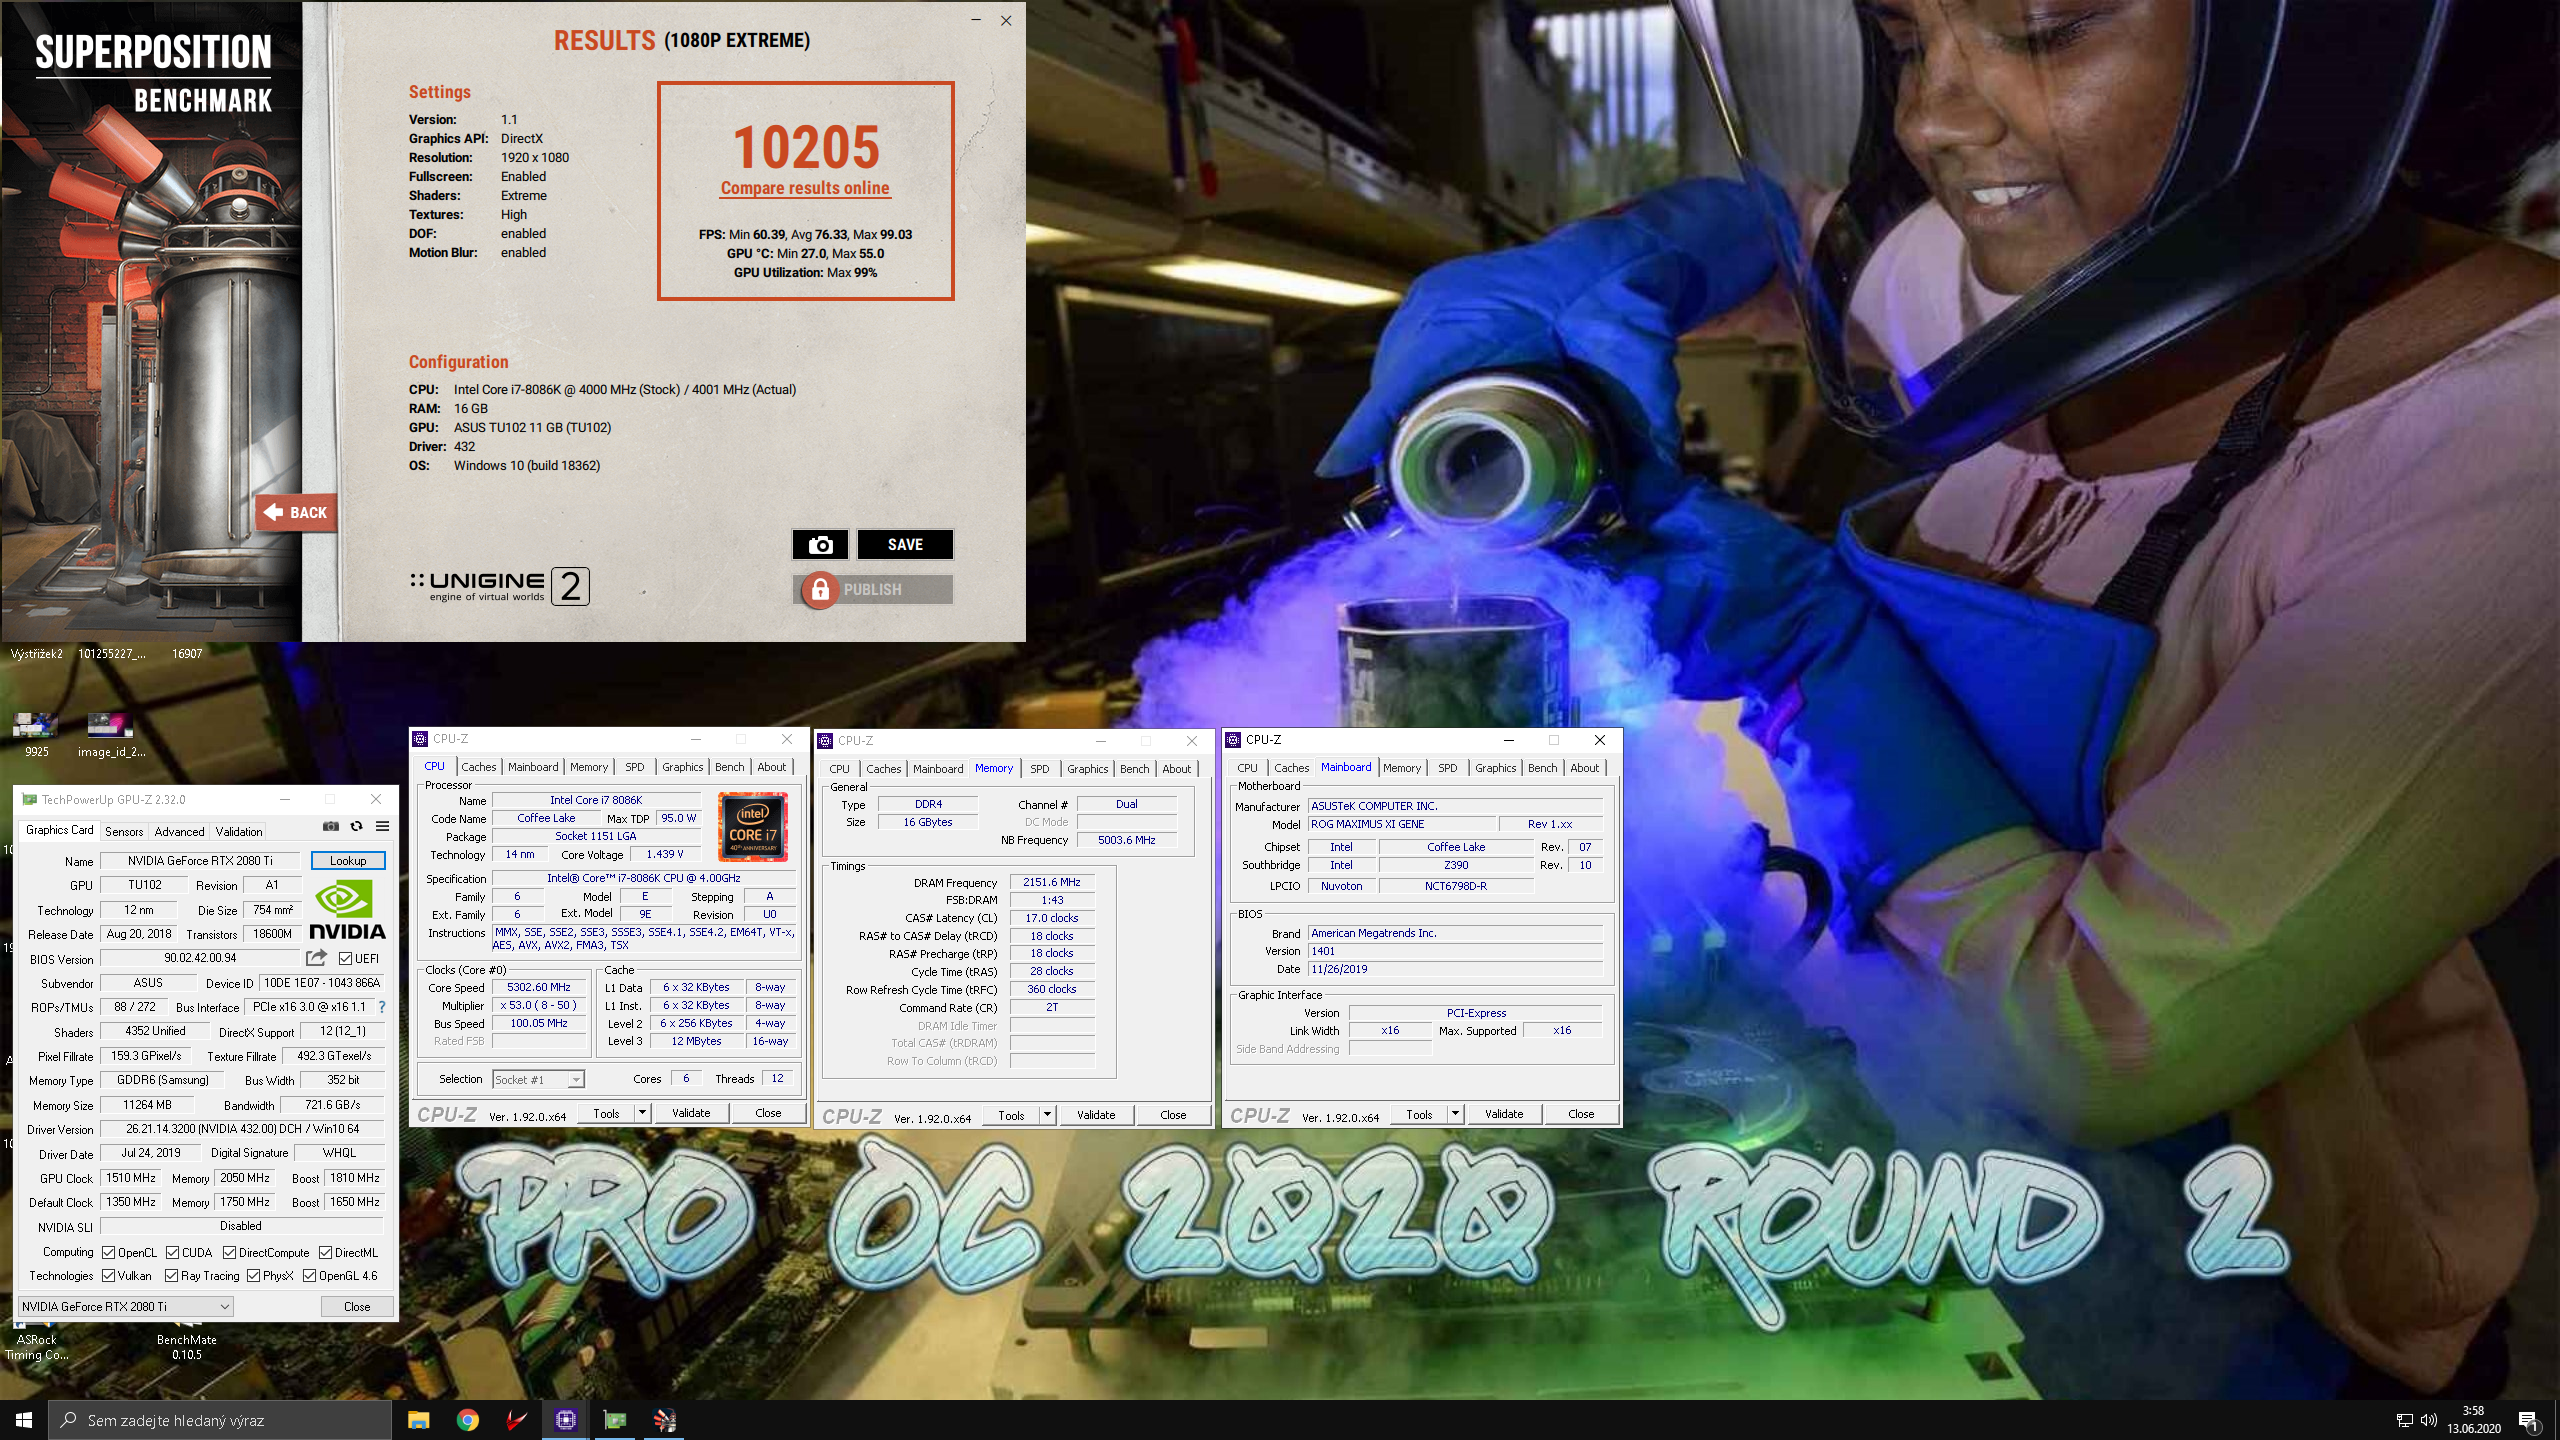Open the Socket #1 selection dropdown
This screenshot has height=1440, width=2560.
538,1079
